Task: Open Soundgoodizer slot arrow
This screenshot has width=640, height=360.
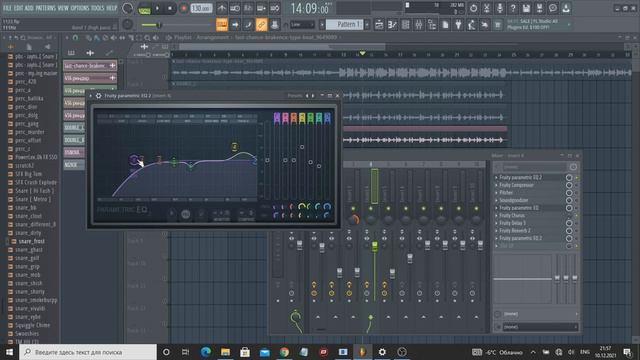Action: 496,200
